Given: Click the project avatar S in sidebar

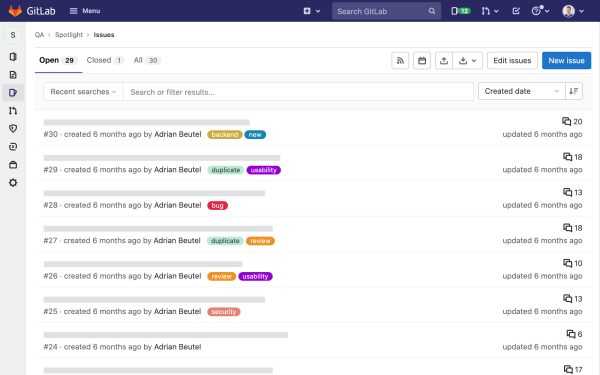Looking at the screenshot, I should point(13,35).
